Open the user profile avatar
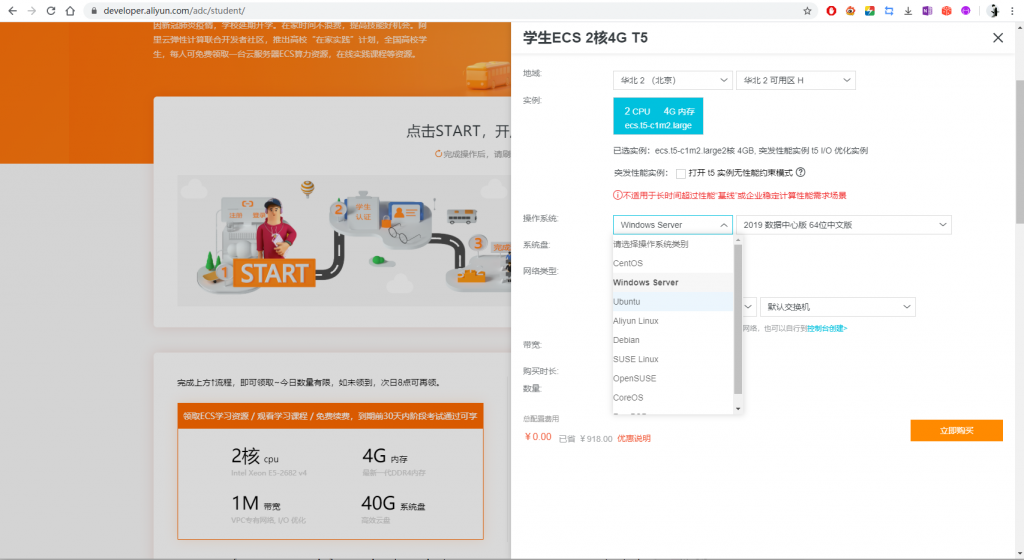The width and height of the screenshot is (1024, 560). (x=993, y=11)
